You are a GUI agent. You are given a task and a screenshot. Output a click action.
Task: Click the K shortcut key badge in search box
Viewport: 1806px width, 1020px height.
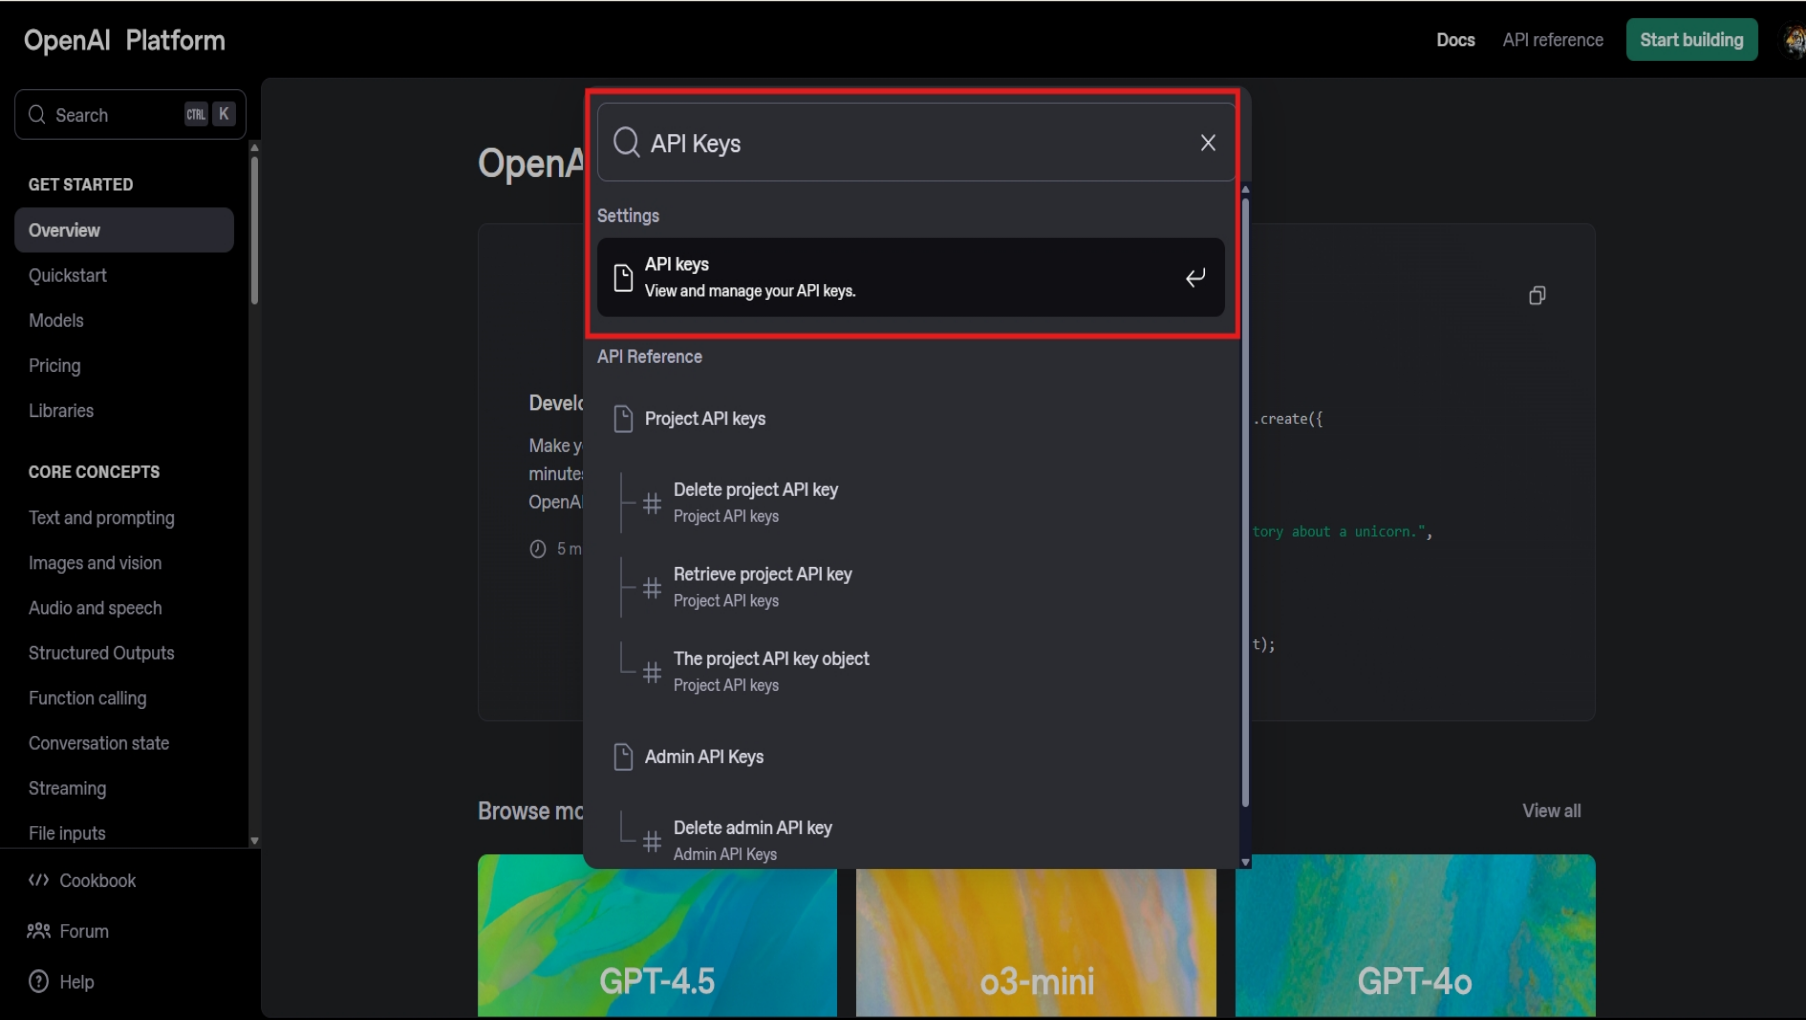point(224,114)
